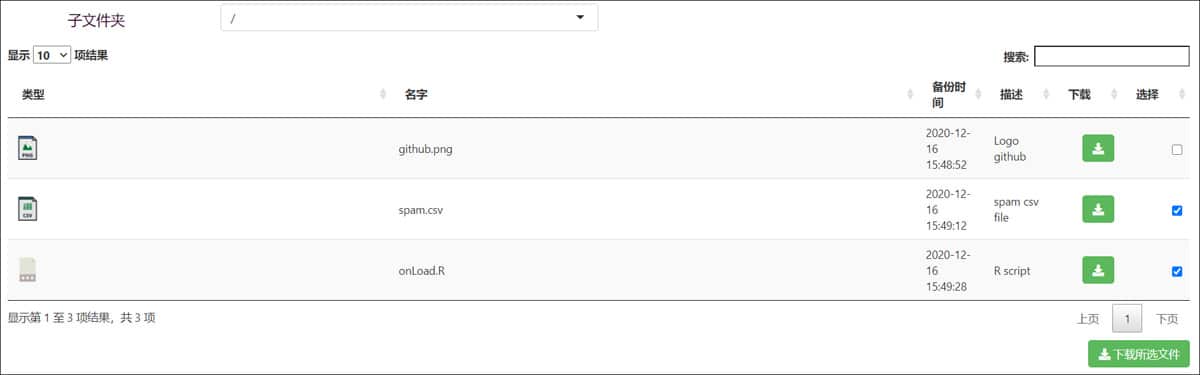This screenshot has width=1200, height=375.
Task: Sort table by 类型 column header
Action: 33,95
